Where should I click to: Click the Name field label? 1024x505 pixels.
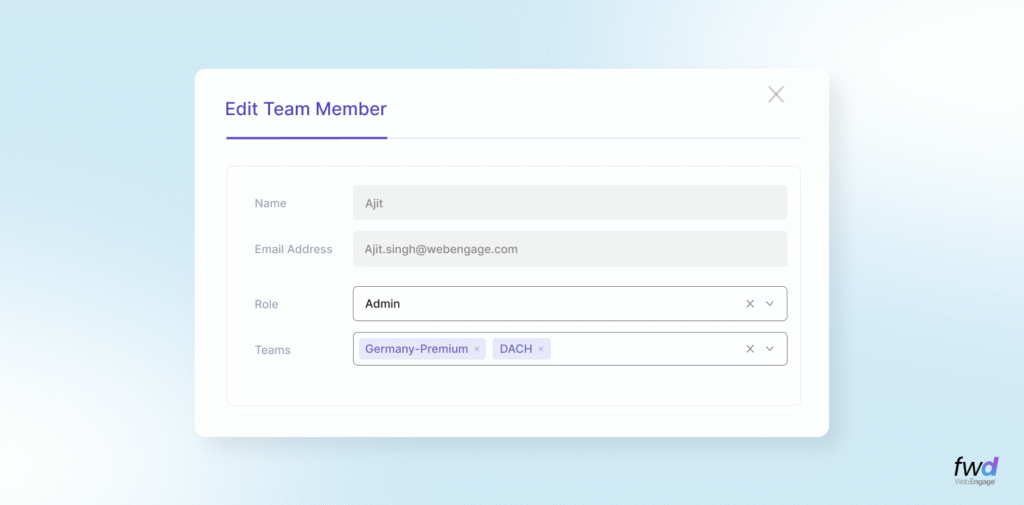[270, 203]
